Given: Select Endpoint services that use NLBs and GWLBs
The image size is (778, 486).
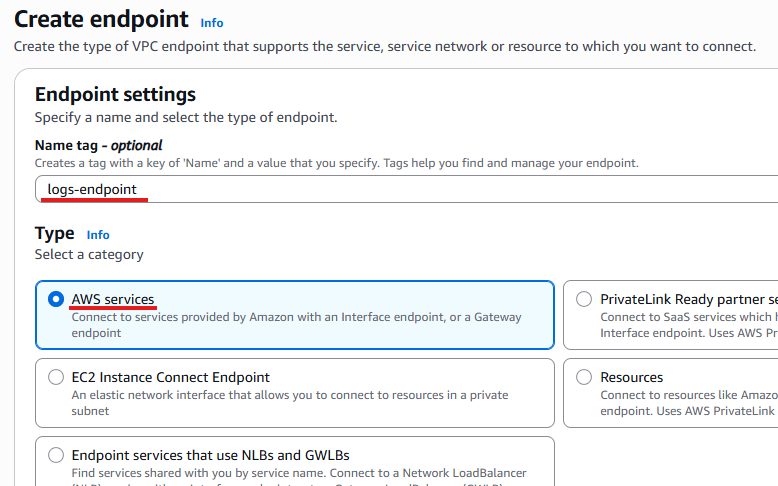Looking at the screenshot, I should click(x=56, y=456).
